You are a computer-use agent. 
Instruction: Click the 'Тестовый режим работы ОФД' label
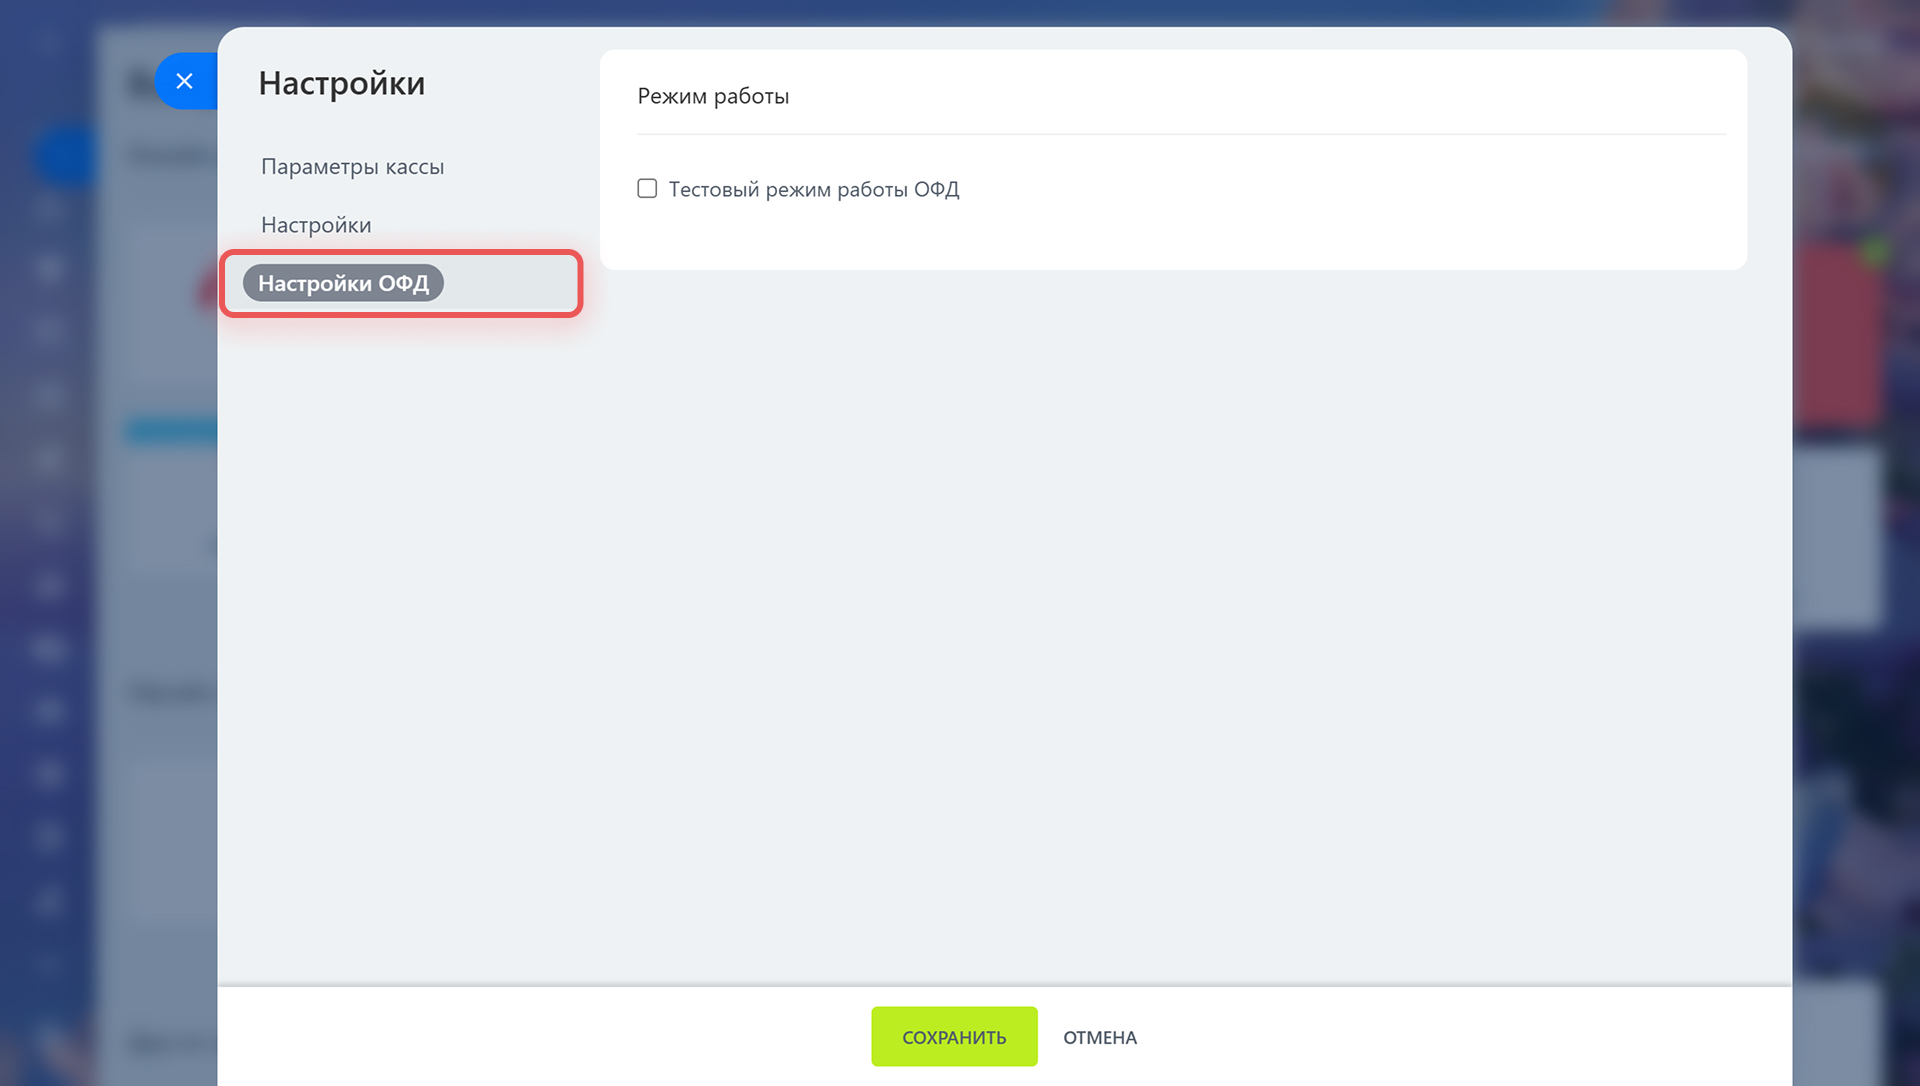(813, 189)
